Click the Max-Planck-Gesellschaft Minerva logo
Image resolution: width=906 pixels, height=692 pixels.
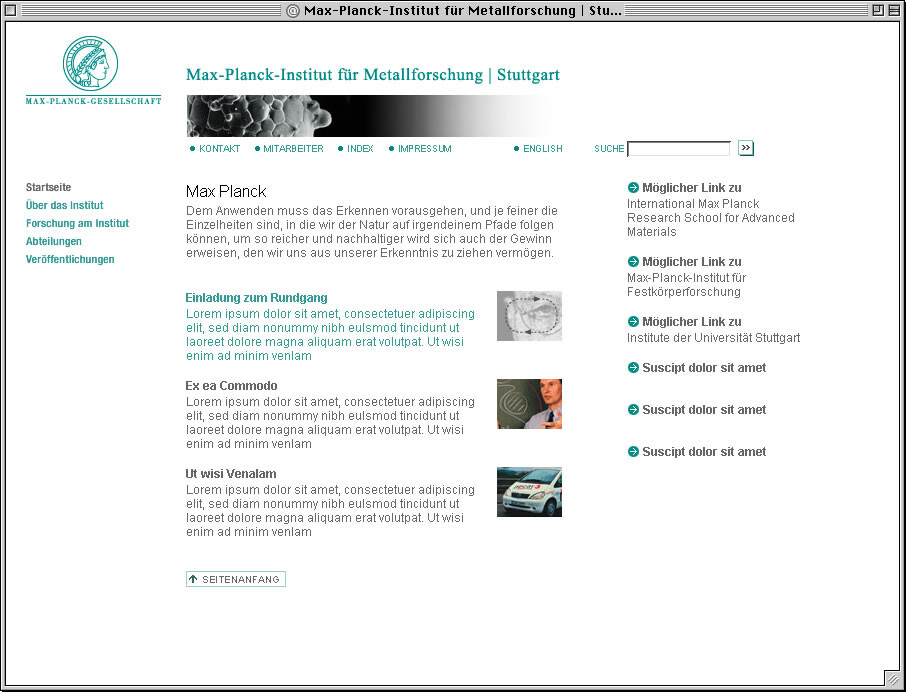click(x=90, y=63)
